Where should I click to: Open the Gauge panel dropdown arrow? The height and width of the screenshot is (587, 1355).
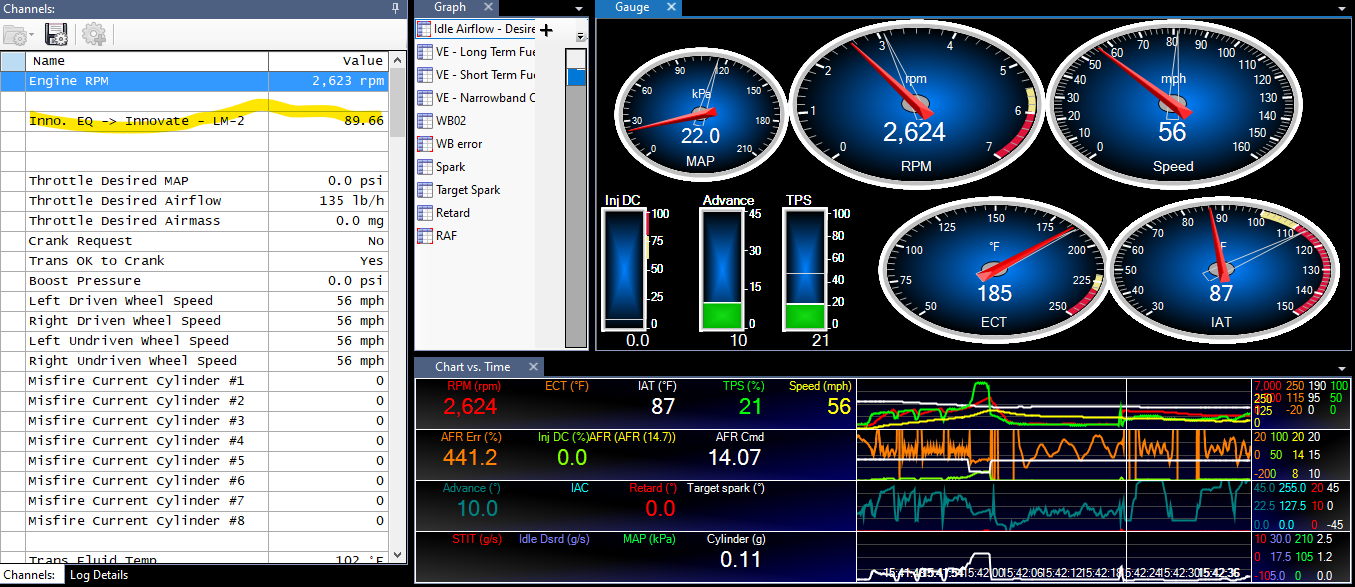click(1342, 8)
